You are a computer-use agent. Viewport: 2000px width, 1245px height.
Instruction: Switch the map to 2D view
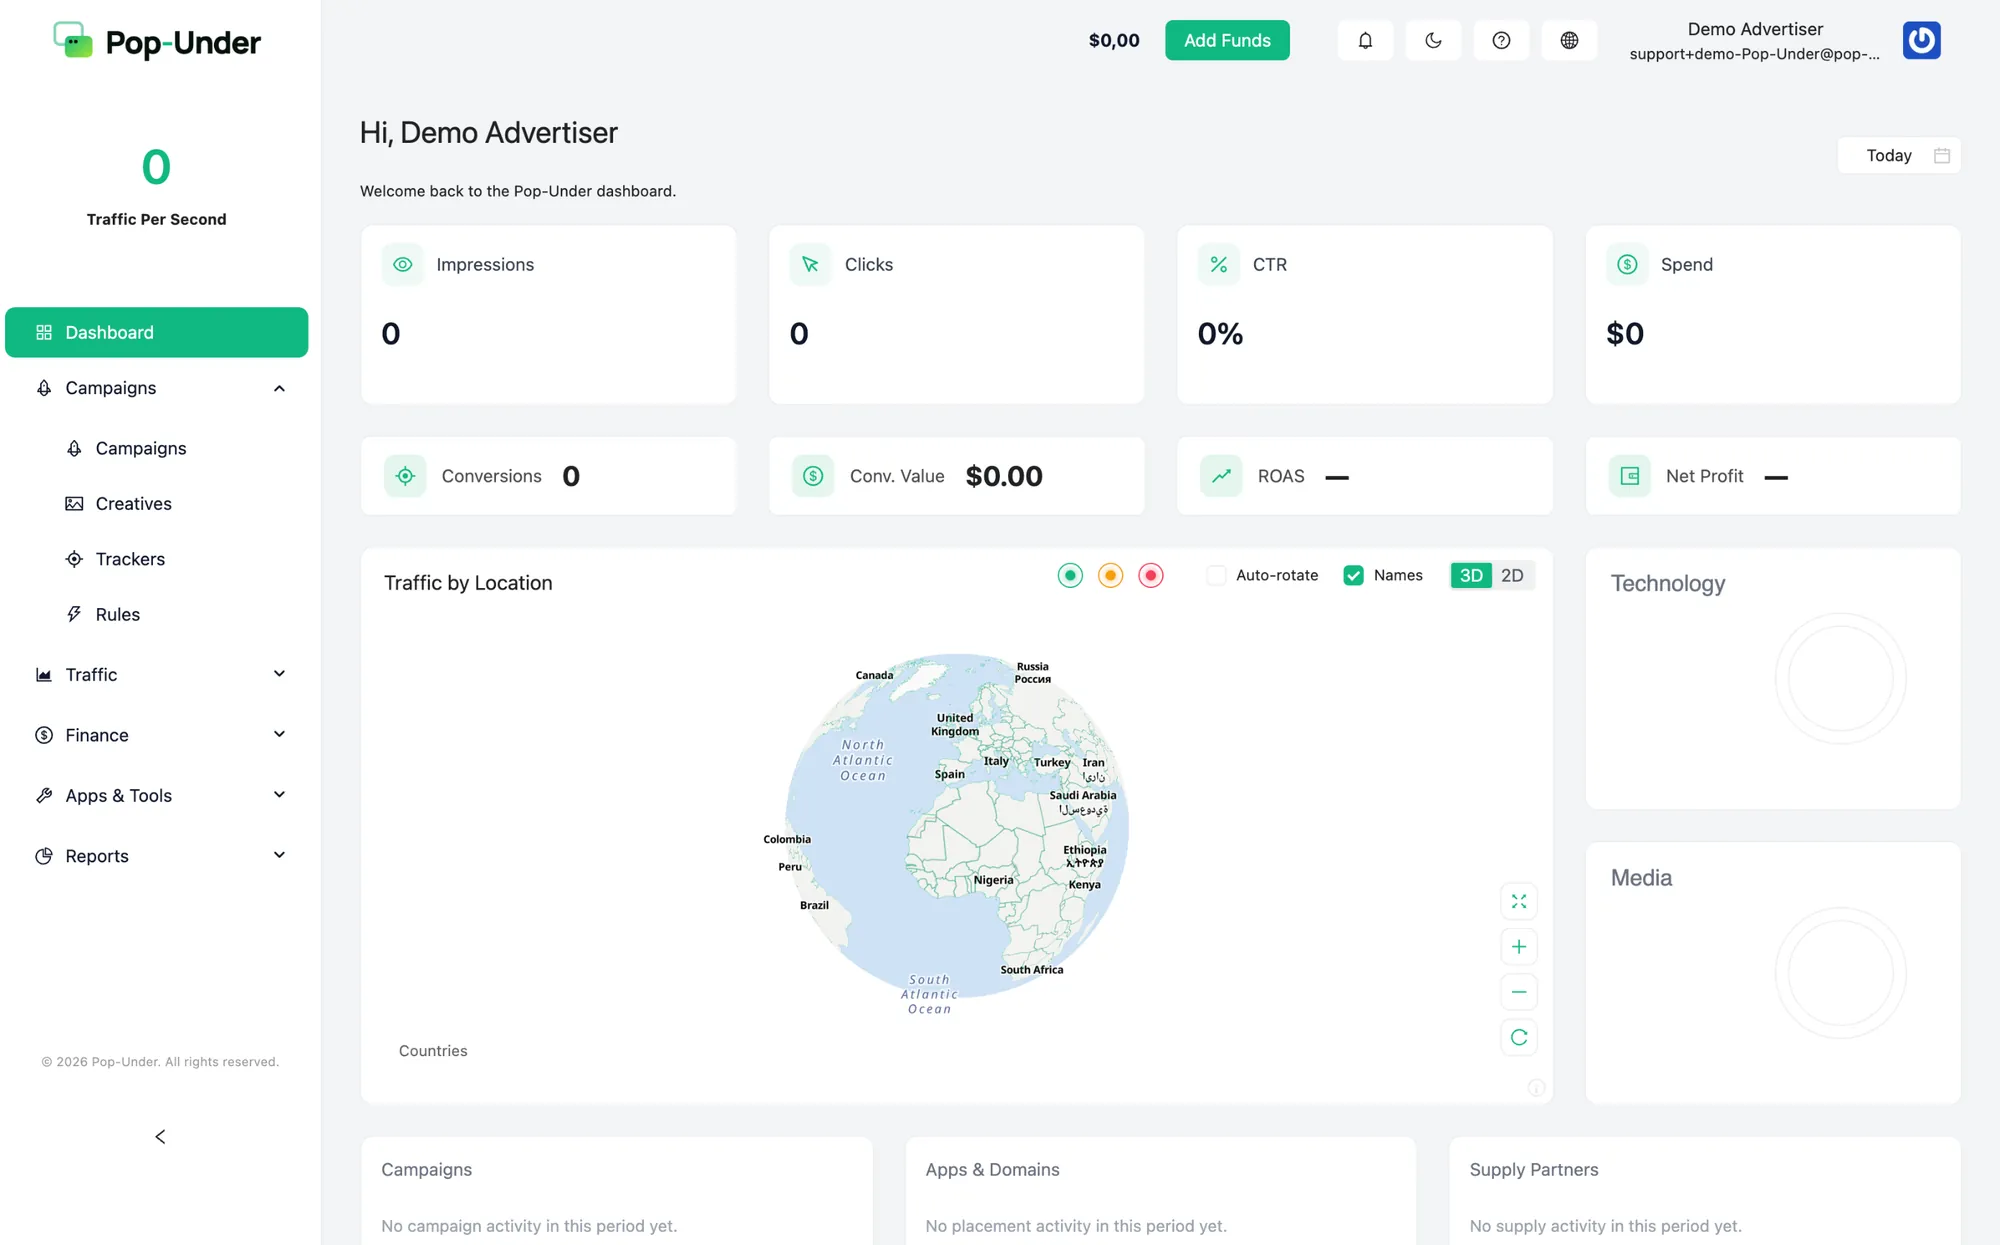pyautogui.click(x=1512, y=575)
